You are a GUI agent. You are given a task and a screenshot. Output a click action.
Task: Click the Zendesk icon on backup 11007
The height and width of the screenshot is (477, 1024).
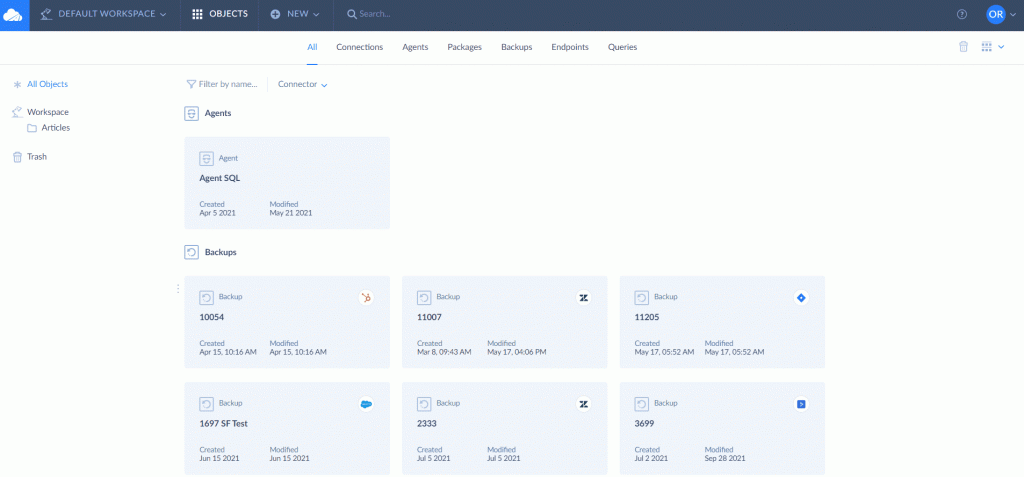point(583,298)
